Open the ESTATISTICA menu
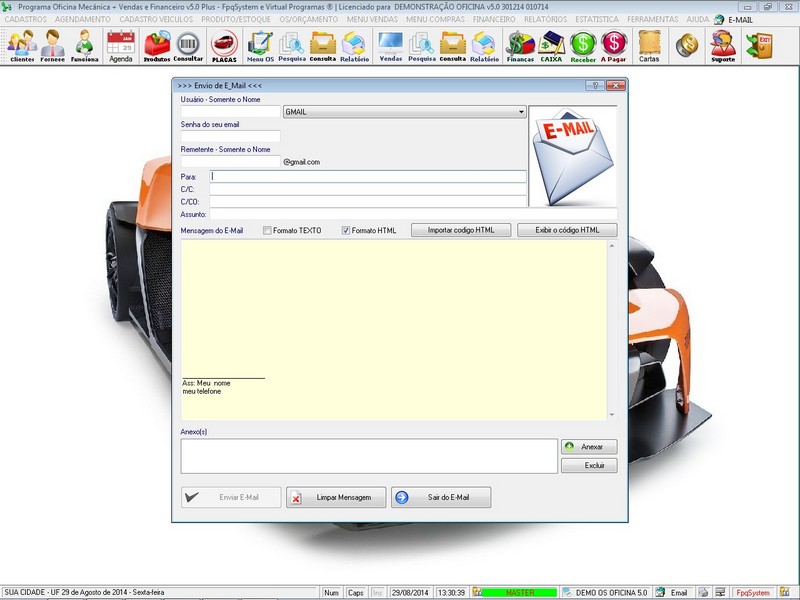Viewport: 800px width, 600px height. point(597,19)
